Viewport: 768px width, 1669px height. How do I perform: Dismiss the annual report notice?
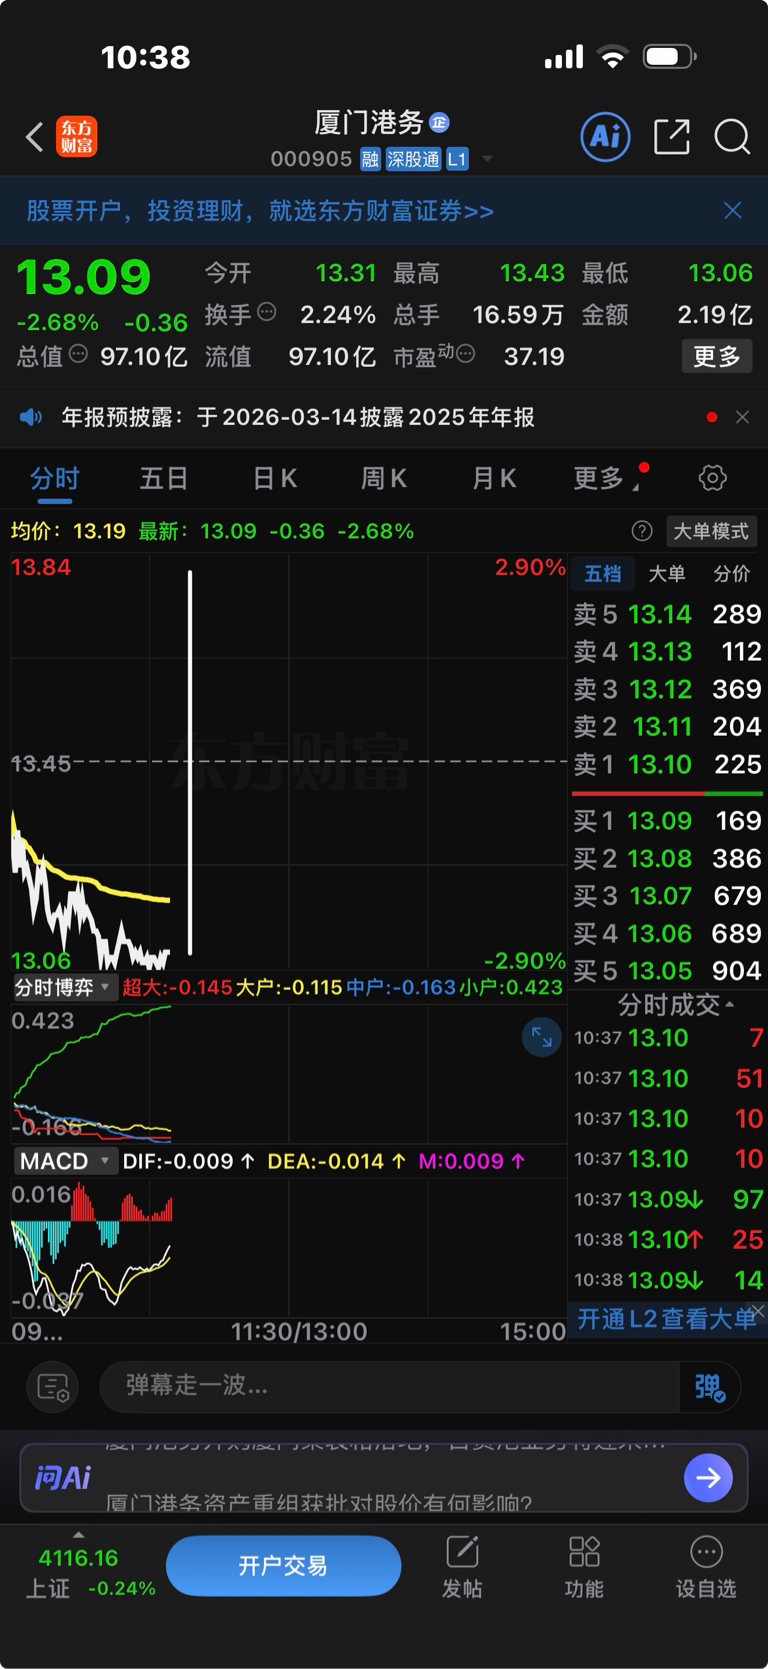pyautogui.click(x=742, y=417)
